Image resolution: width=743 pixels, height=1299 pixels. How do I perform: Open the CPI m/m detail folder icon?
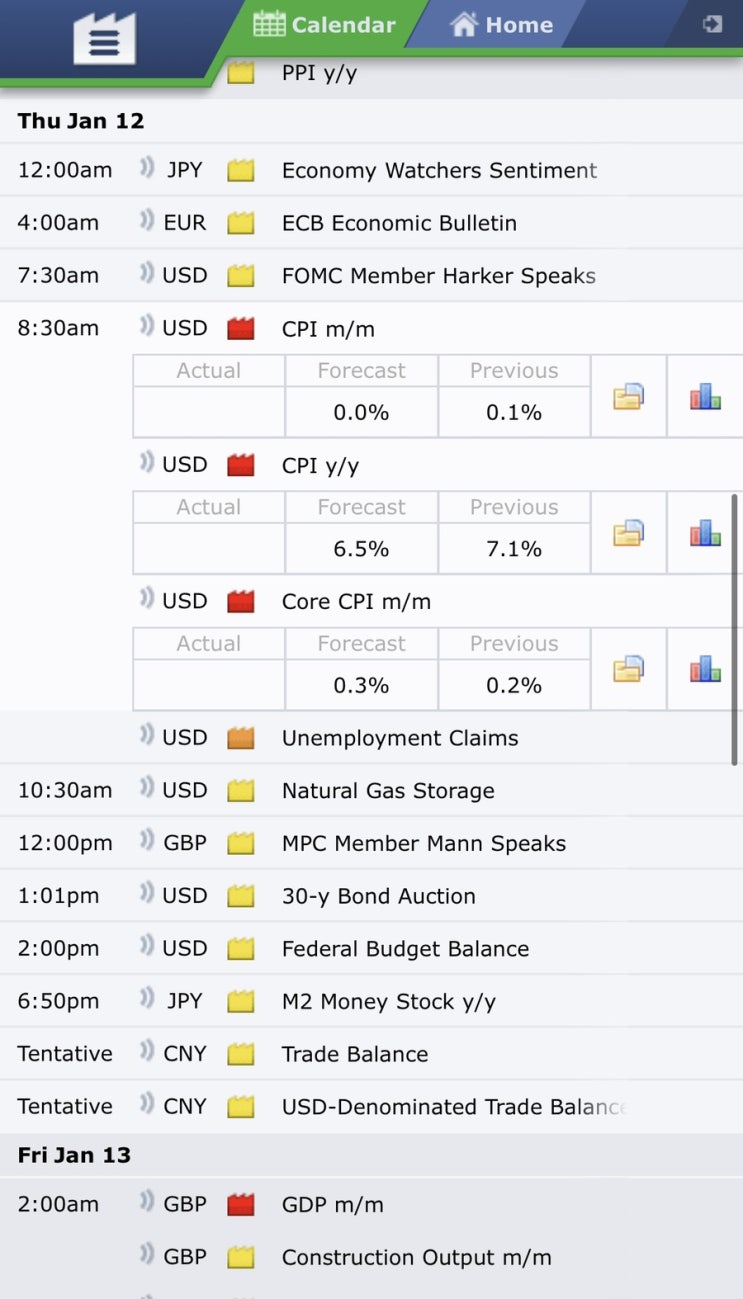coord(628,397)
